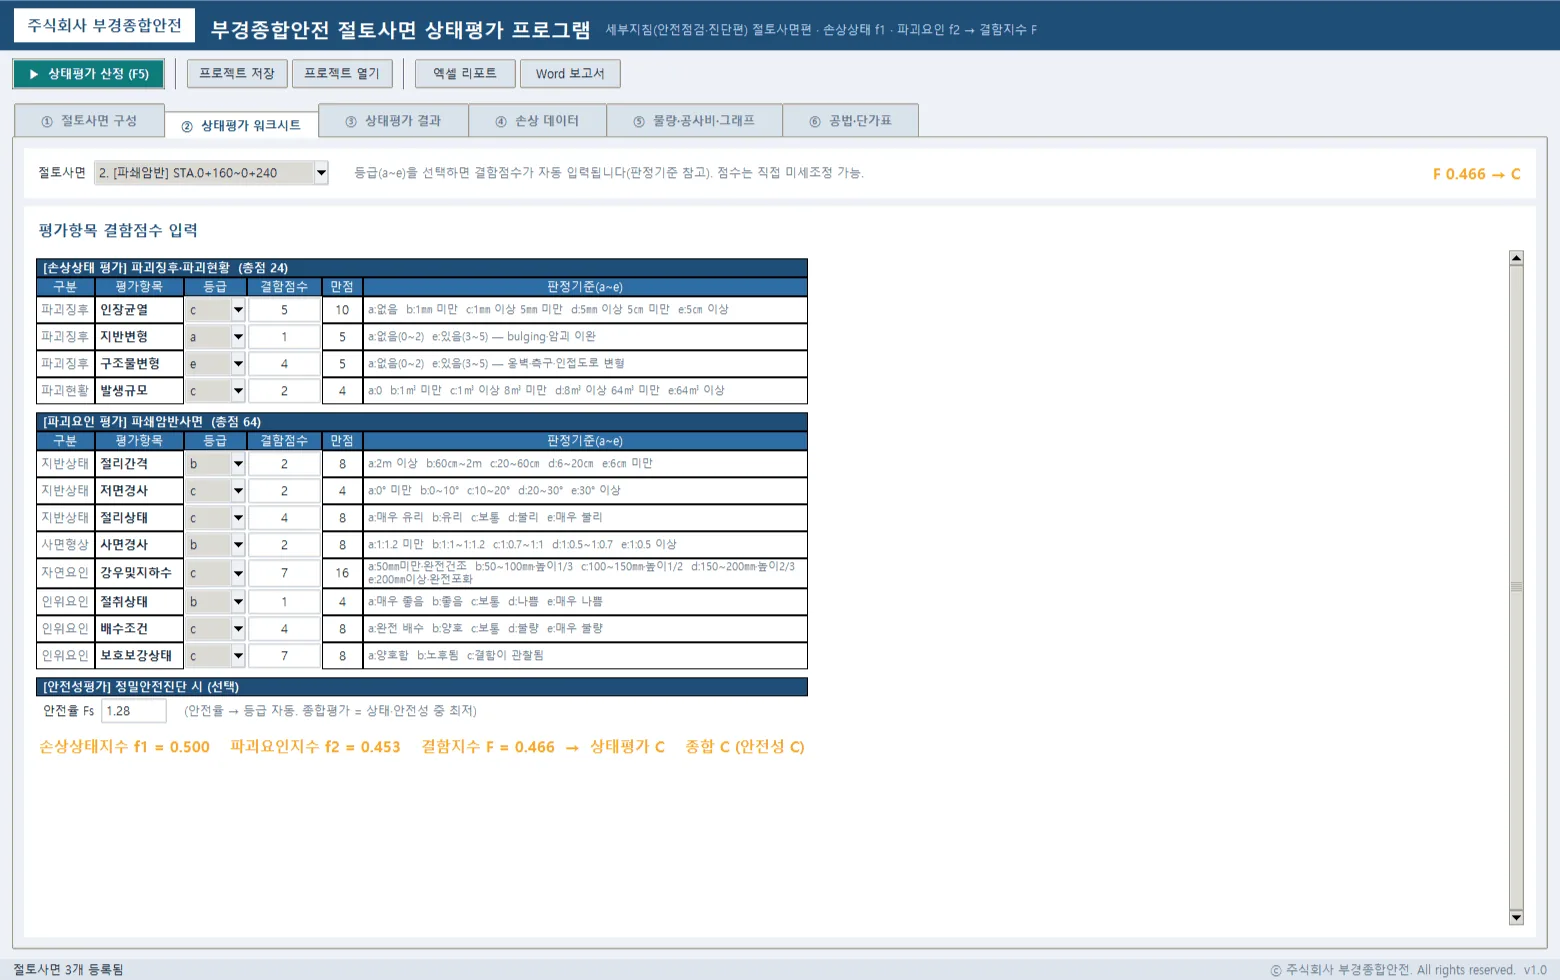Image resolution: width=1560 pixels, height=980 pixels.
Task: Click the 결함점수 field for 절리간격
Action: click(x=284, y=464)
